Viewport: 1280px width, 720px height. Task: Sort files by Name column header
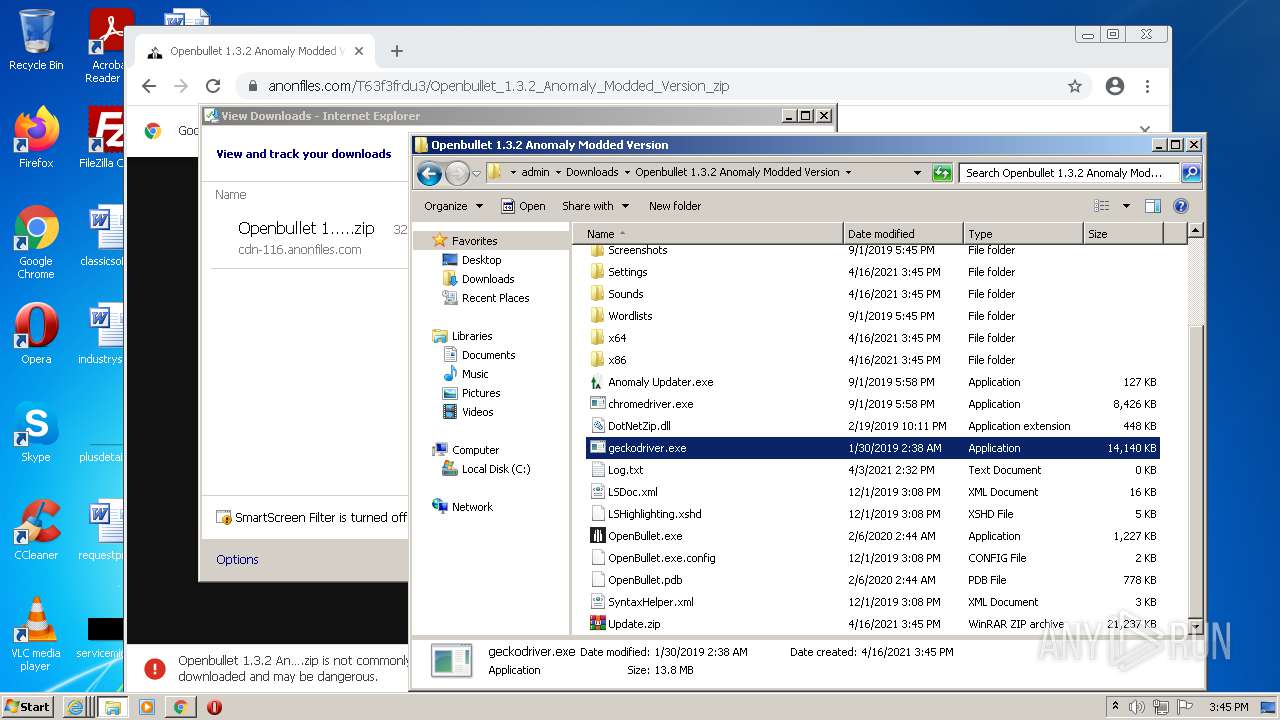point(709,234)
